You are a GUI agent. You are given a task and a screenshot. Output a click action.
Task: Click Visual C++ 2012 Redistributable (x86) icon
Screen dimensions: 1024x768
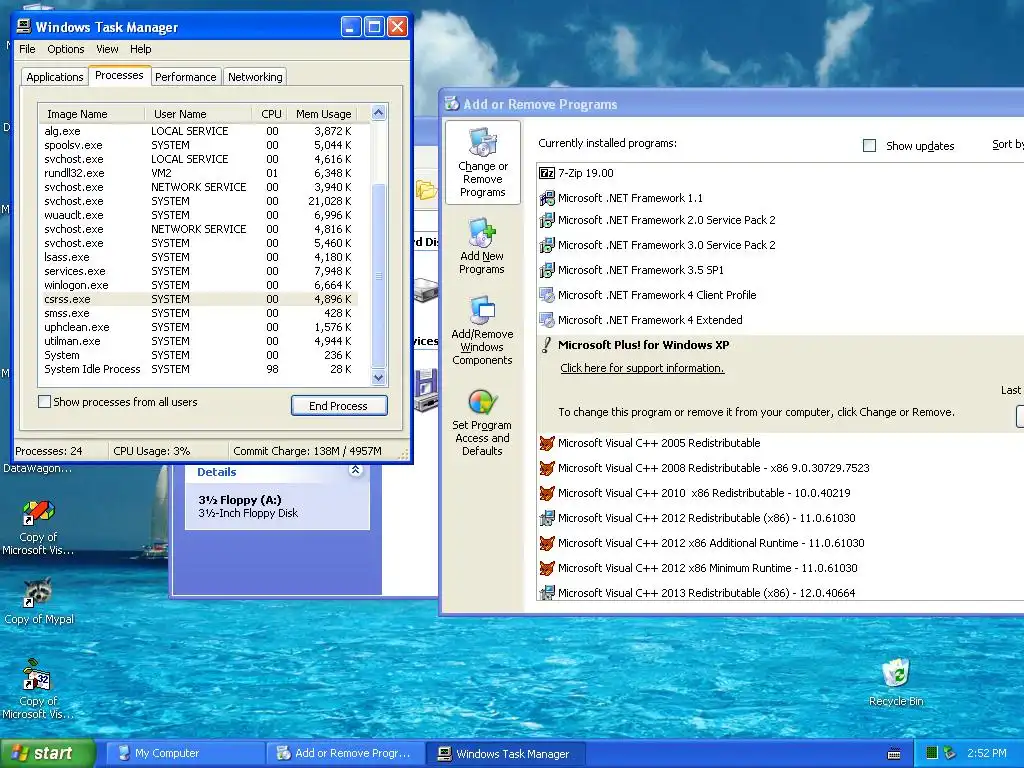pos(547,518)
